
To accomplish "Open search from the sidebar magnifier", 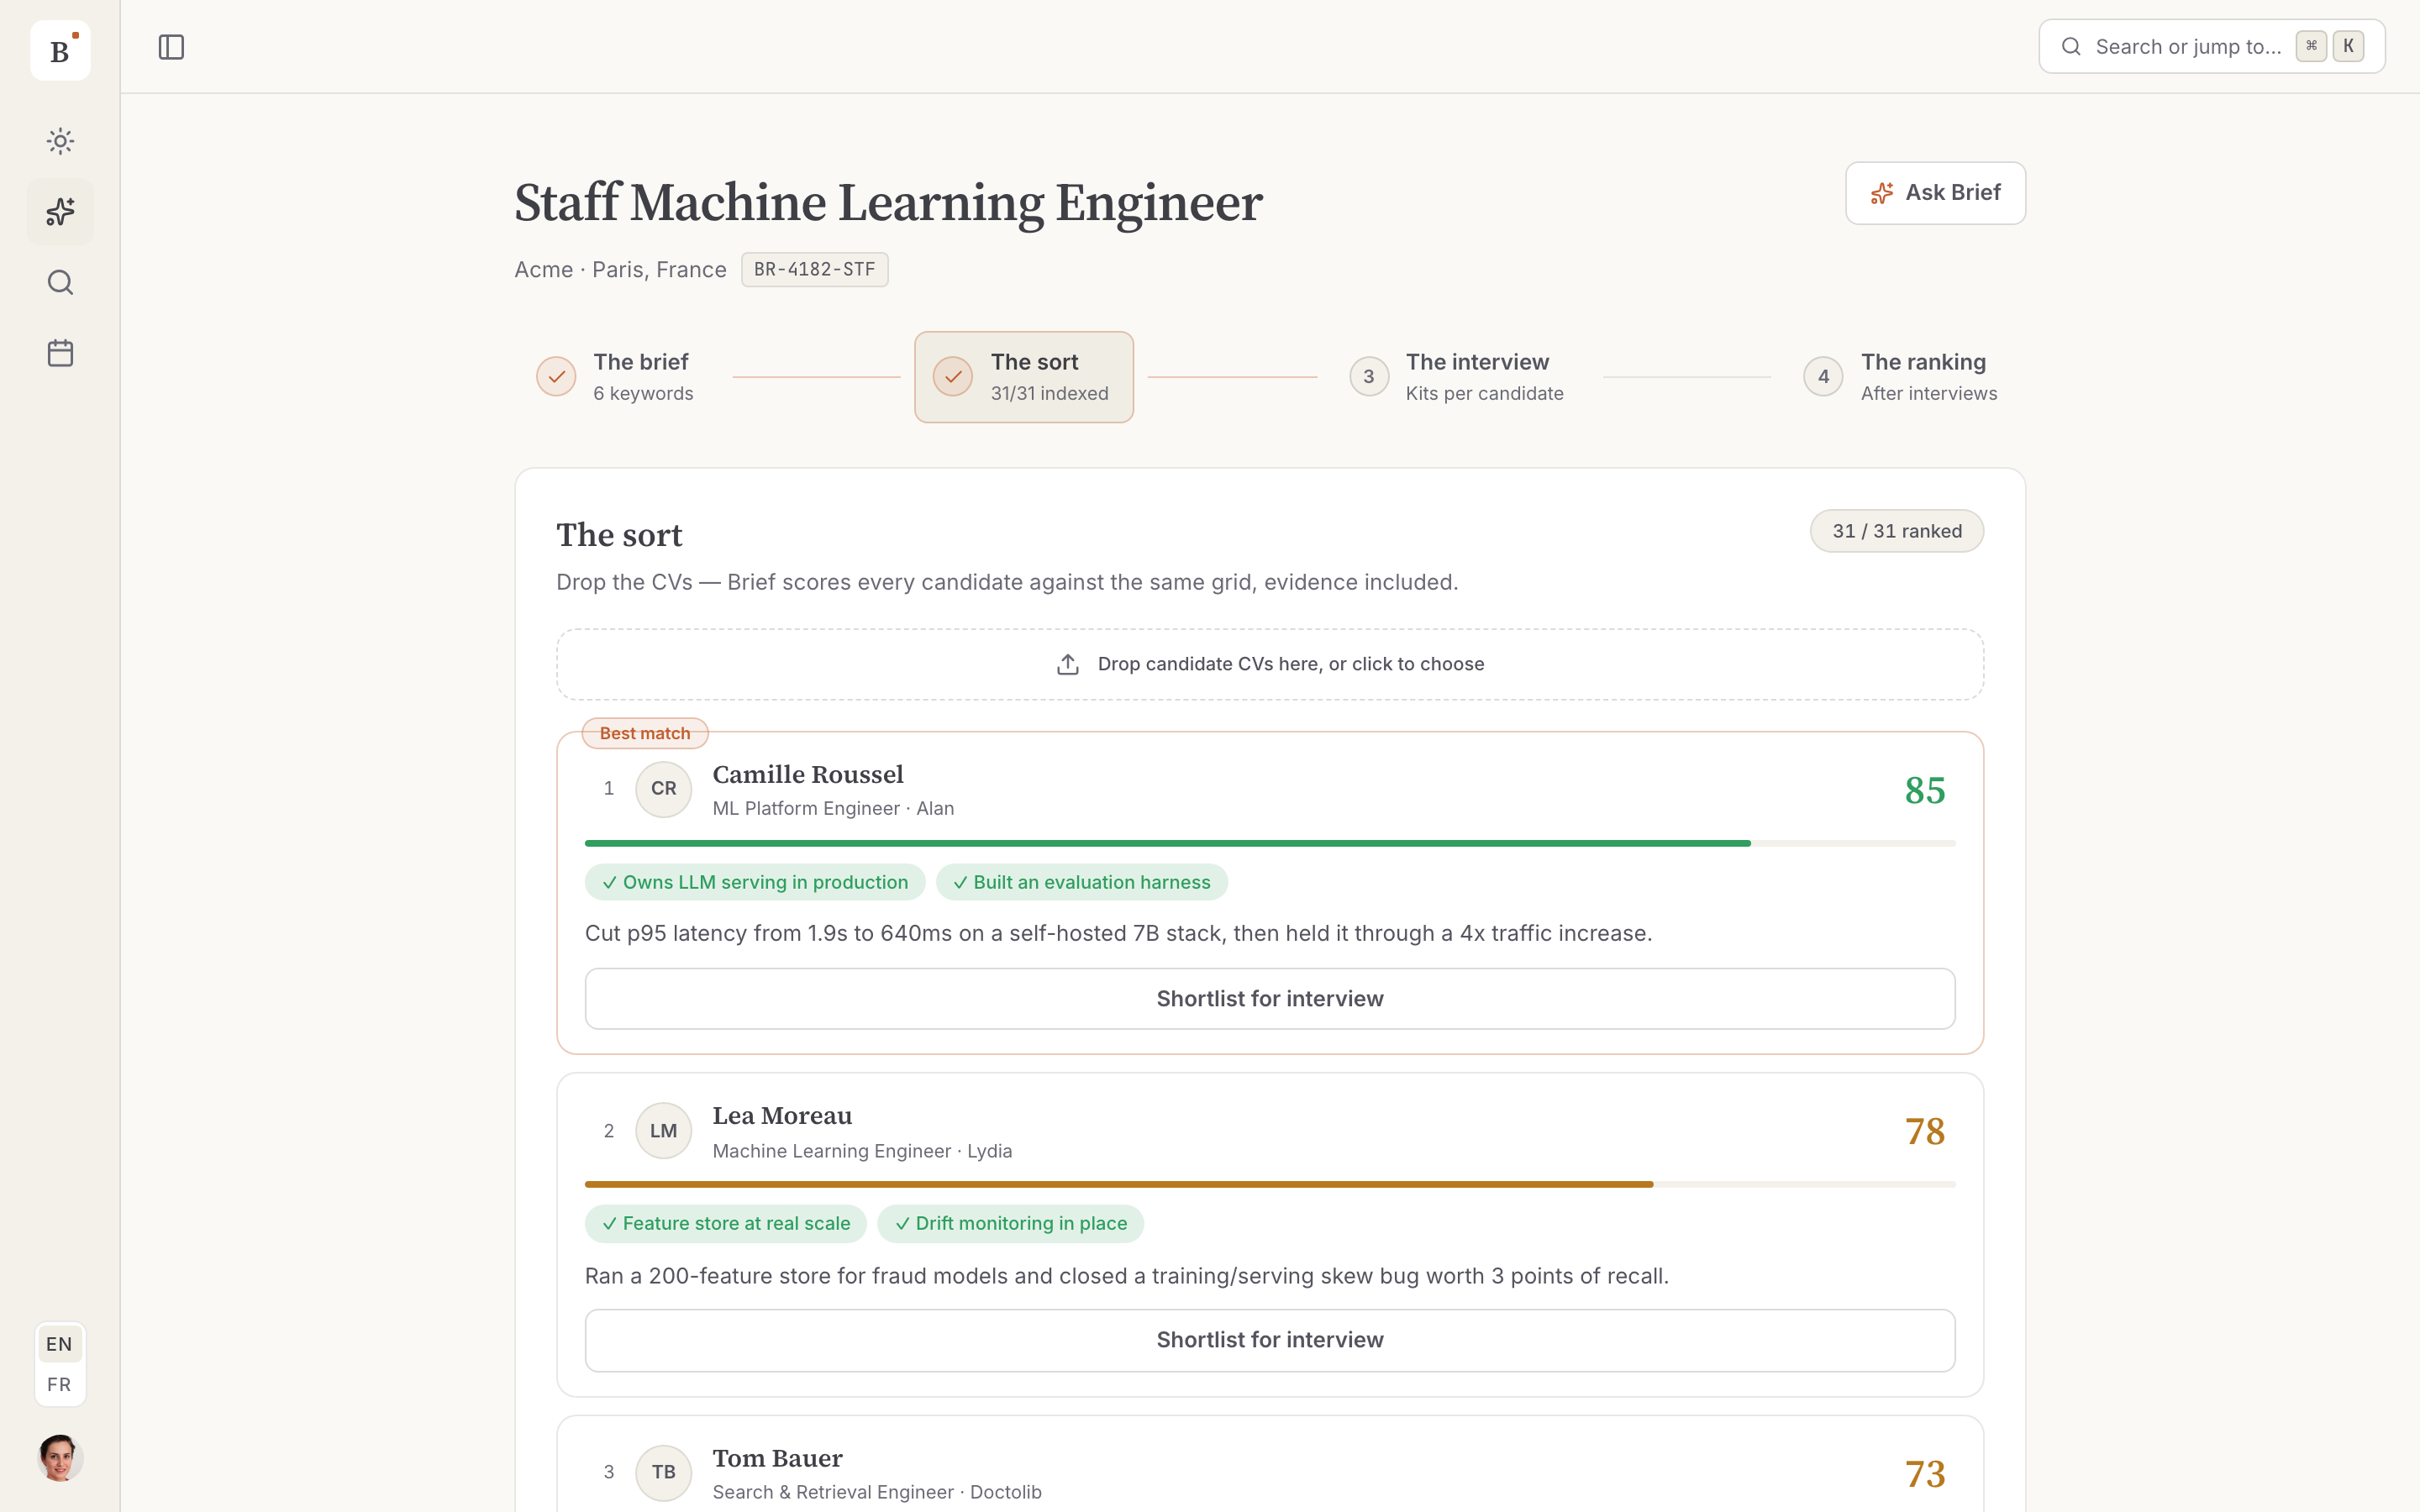I will click(60, 282).
